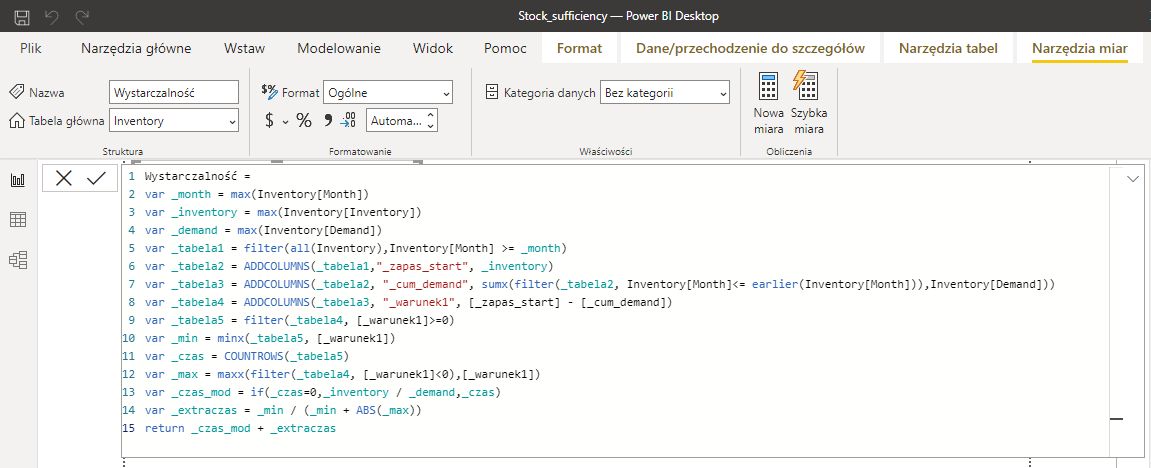The image size is (1151, 468).
Task: Click the Kategoria danych tag icon
Action: (x=493, y=92)
